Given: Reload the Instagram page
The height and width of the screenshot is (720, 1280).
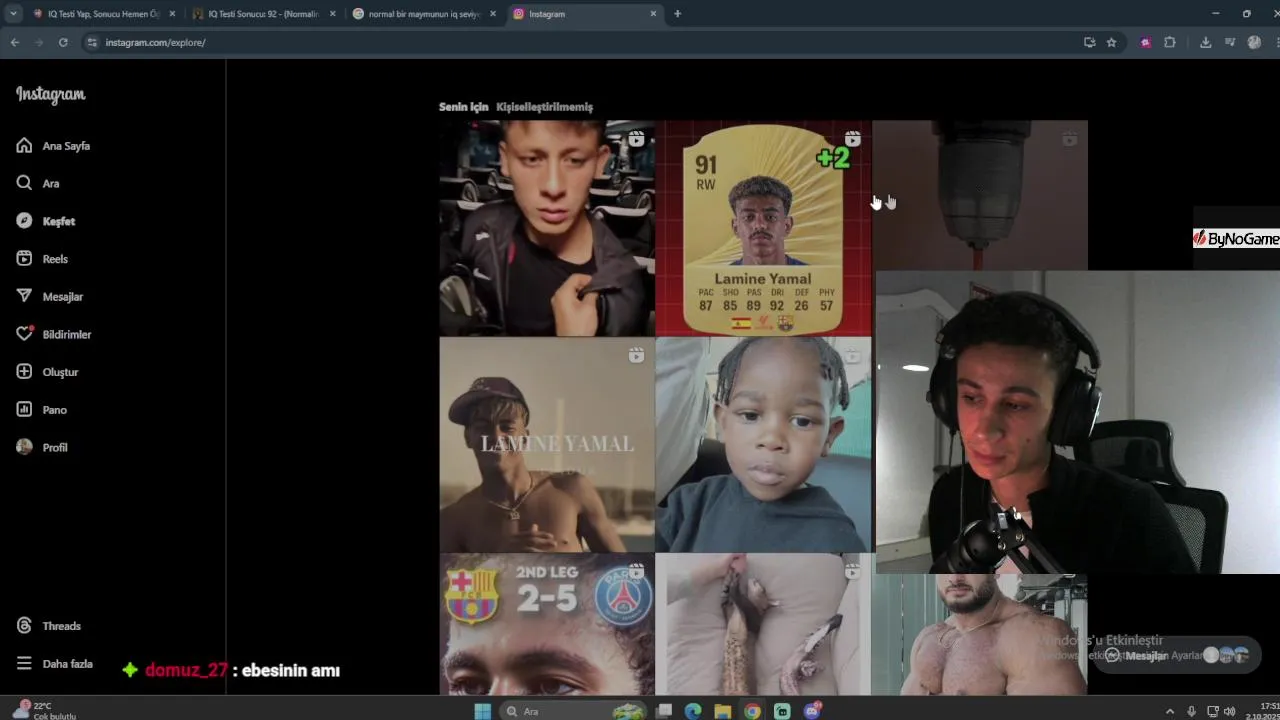Looking at the screenshot, I should (x=63, y=42).
